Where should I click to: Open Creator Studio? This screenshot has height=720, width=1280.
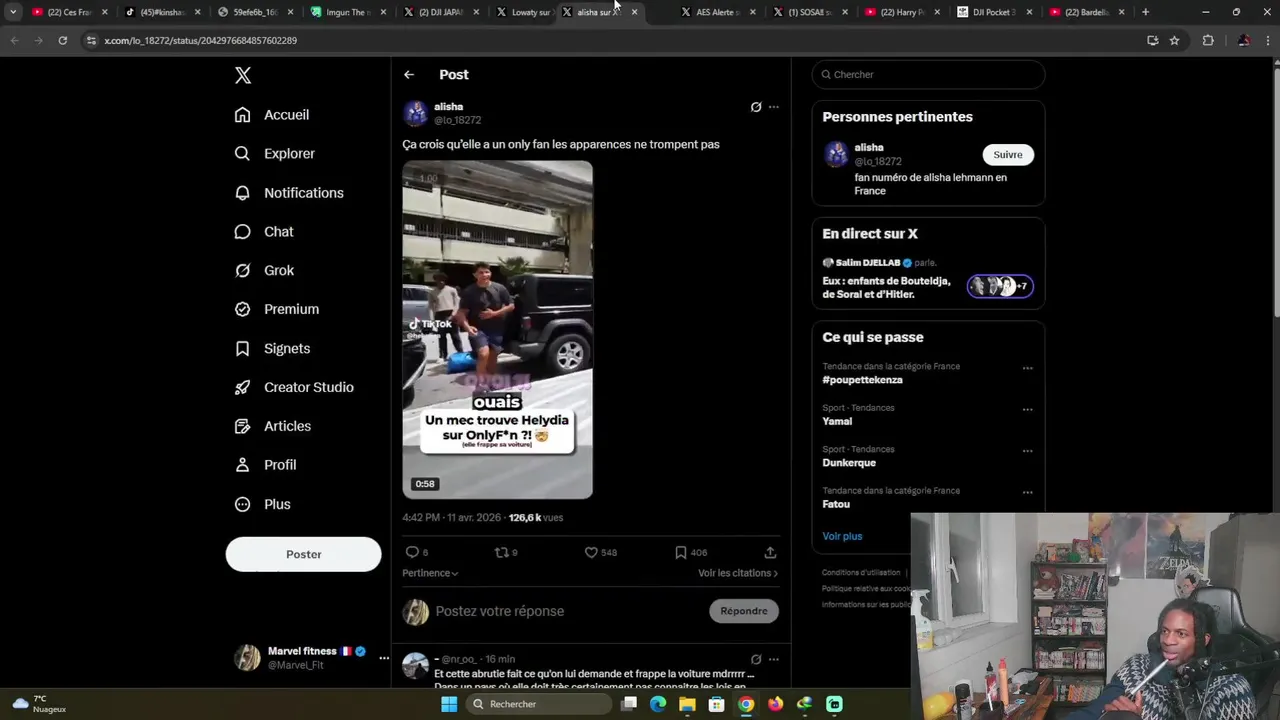[294, 387]
